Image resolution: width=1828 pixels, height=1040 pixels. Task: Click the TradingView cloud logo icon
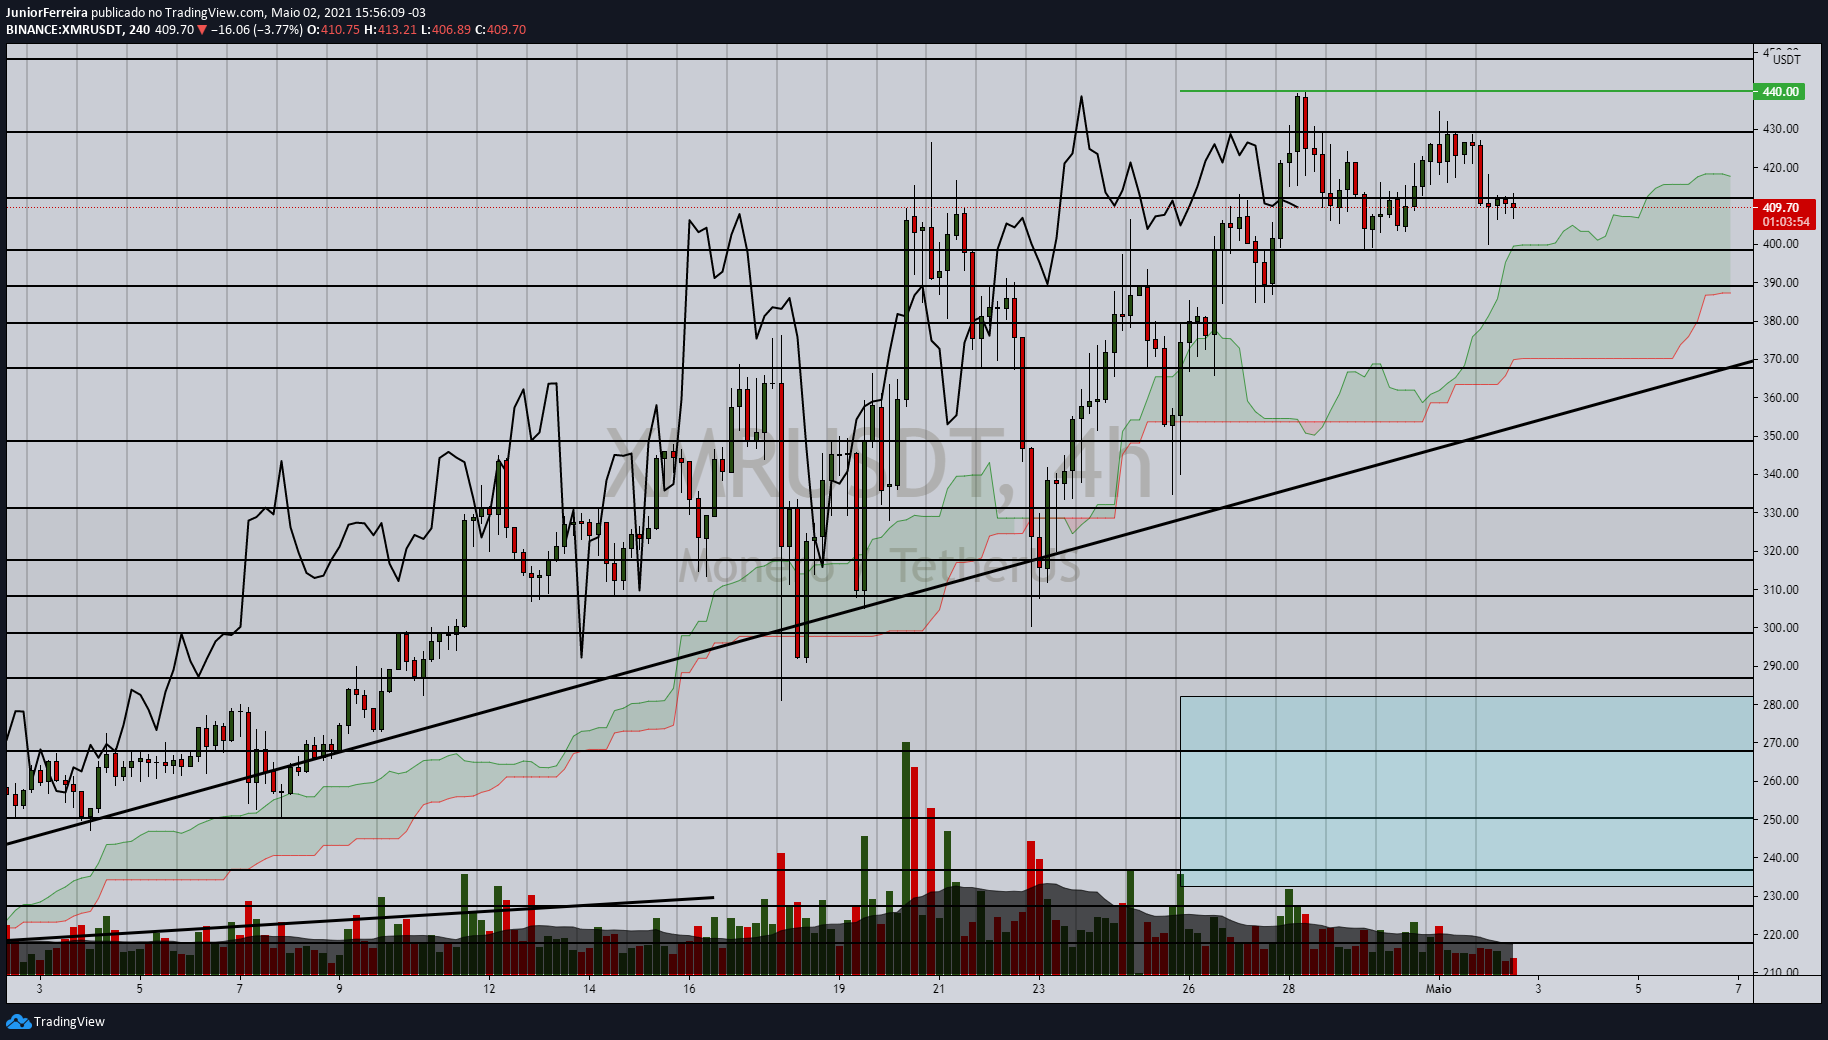pos(18,1021)
